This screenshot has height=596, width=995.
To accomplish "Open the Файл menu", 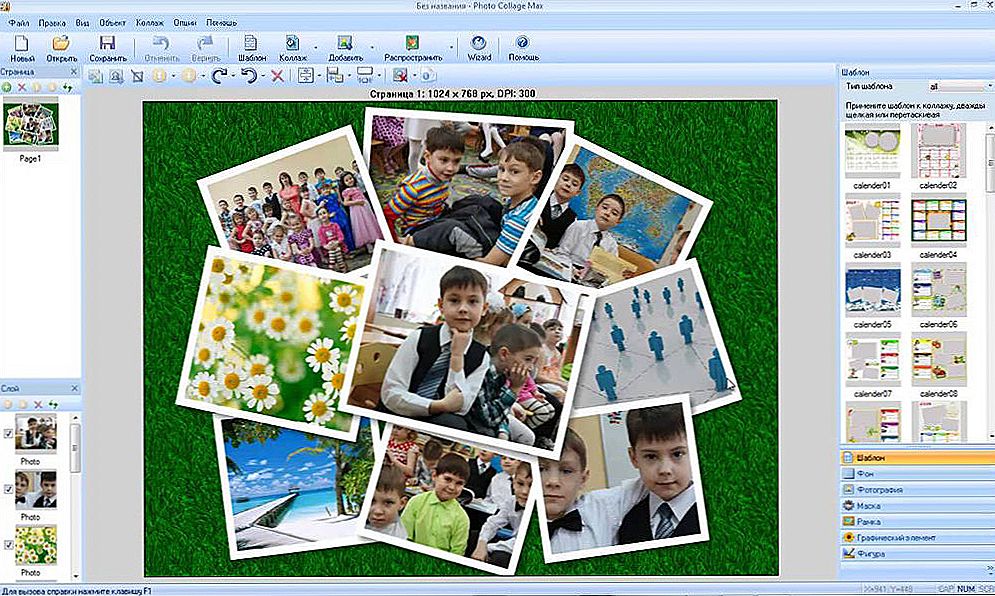I will pyautogui.click(x=18, y=22).
